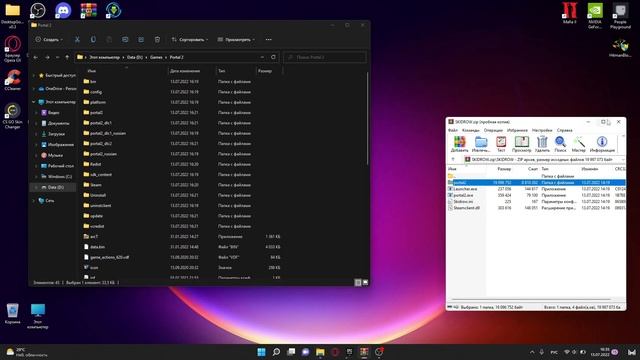Click the Share icon in Explorer toolbar
The width and height of the screenshot is (640, 360).
(x=141, y=40)
